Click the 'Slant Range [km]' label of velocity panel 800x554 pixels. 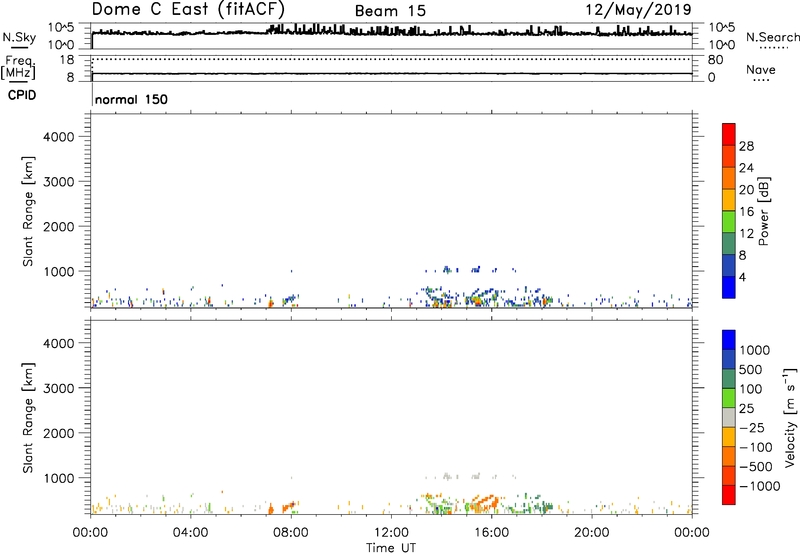28,418
